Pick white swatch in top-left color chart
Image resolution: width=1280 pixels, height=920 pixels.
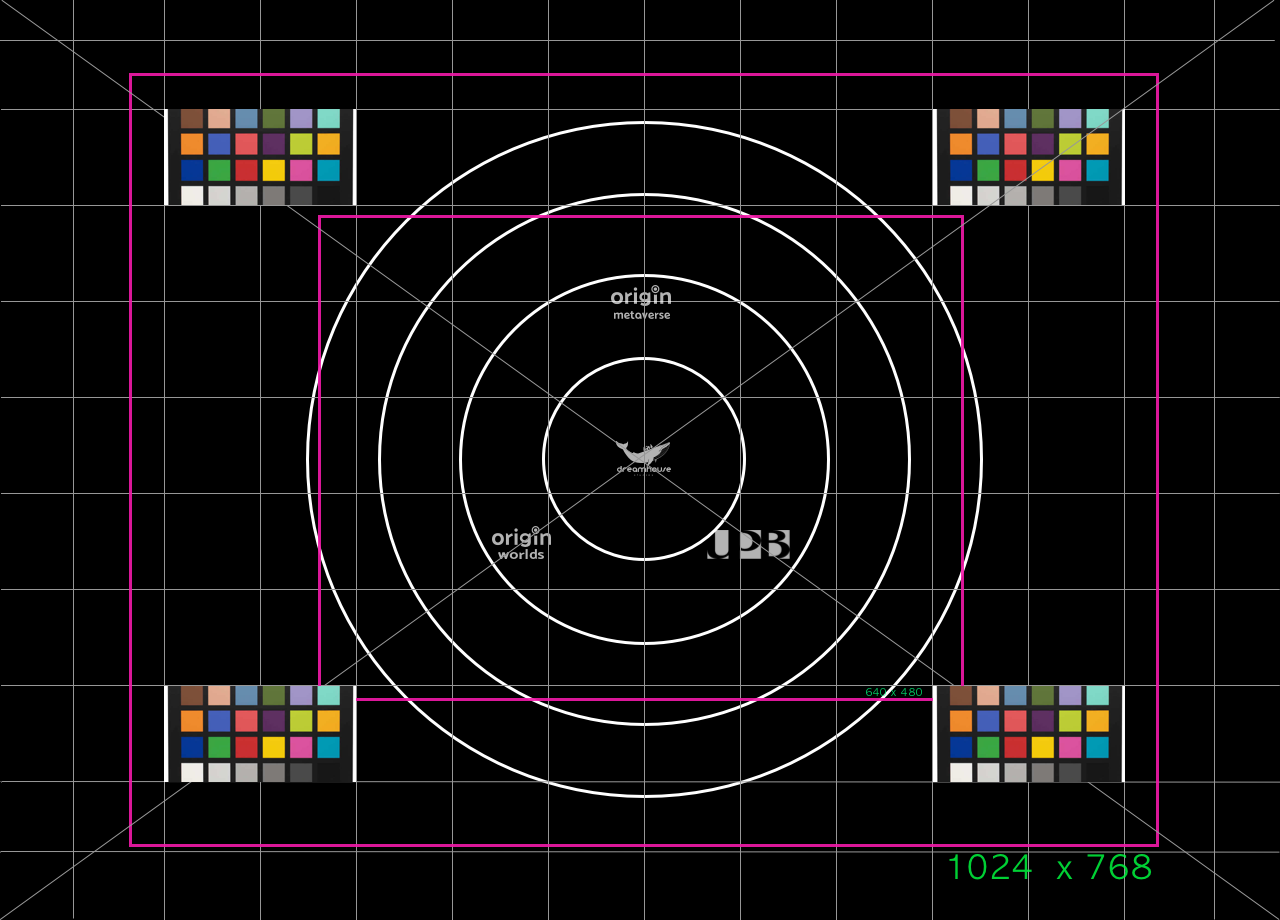point(192,196)
